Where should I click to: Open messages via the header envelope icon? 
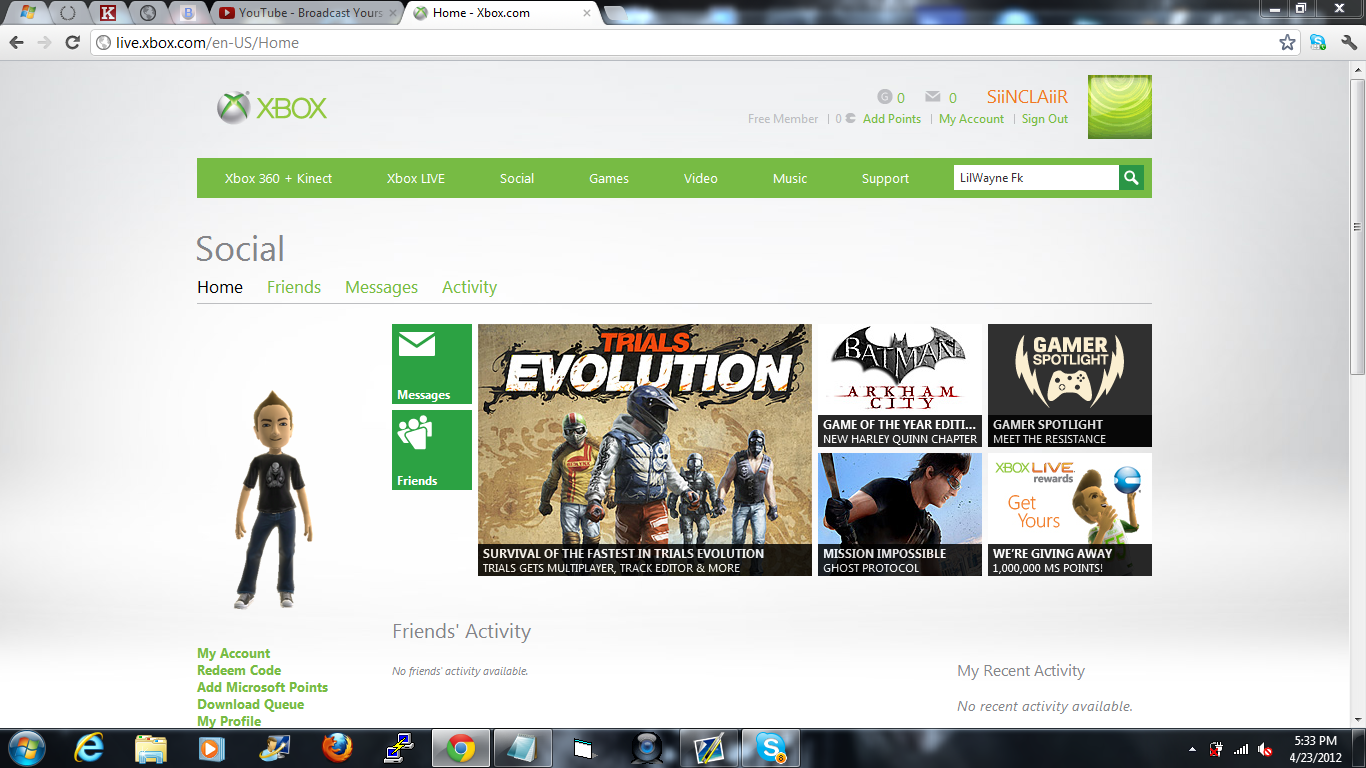click(933, 97)
